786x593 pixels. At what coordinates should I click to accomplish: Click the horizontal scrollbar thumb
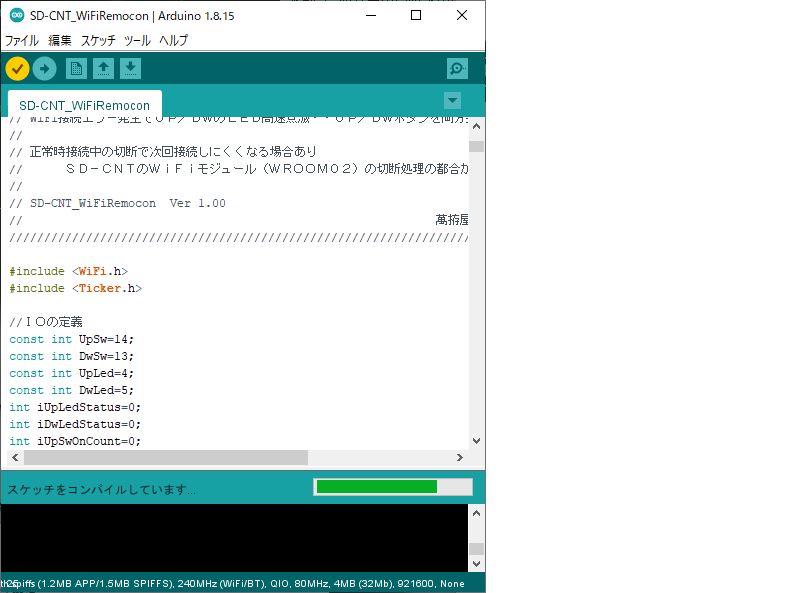(166, 458)
